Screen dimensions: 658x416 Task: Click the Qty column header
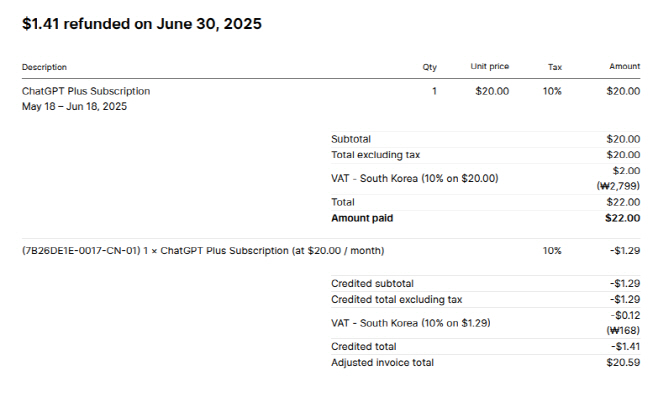pos(429,67)
